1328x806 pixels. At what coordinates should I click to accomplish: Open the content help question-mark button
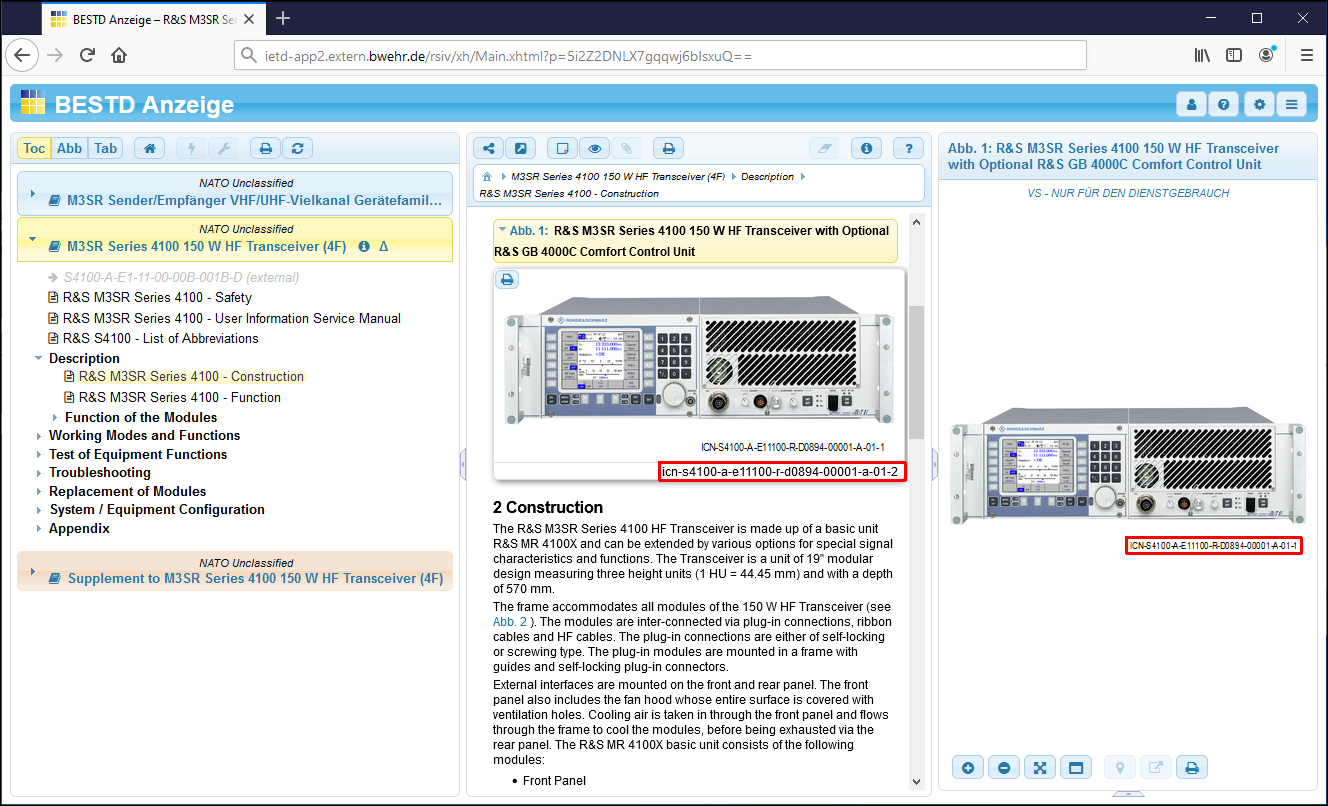908,148
